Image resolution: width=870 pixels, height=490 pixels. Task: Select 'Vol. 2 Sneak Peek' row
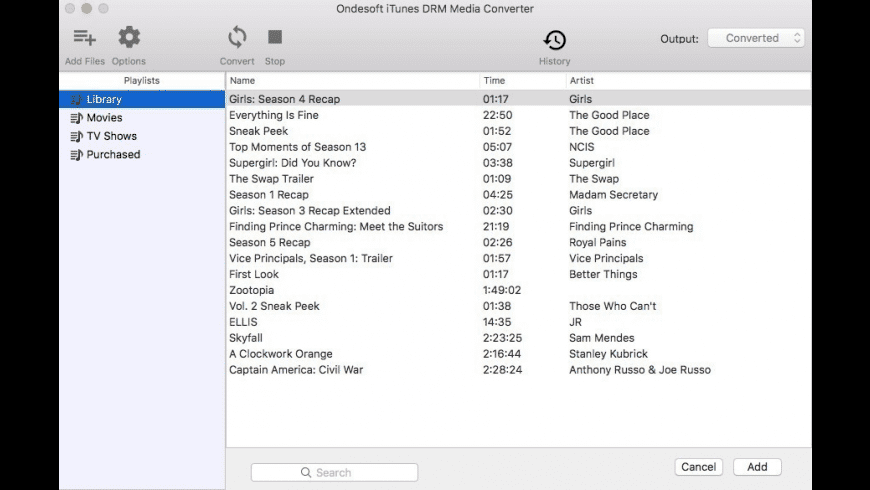[519, 306]
